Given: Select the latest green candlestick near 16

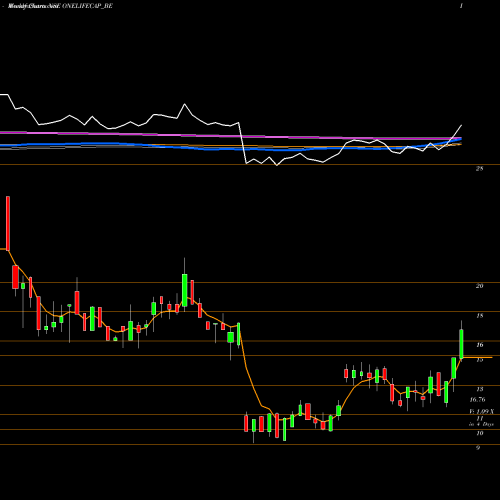Looking at the screenshot, I should click(x=461, y=343).
